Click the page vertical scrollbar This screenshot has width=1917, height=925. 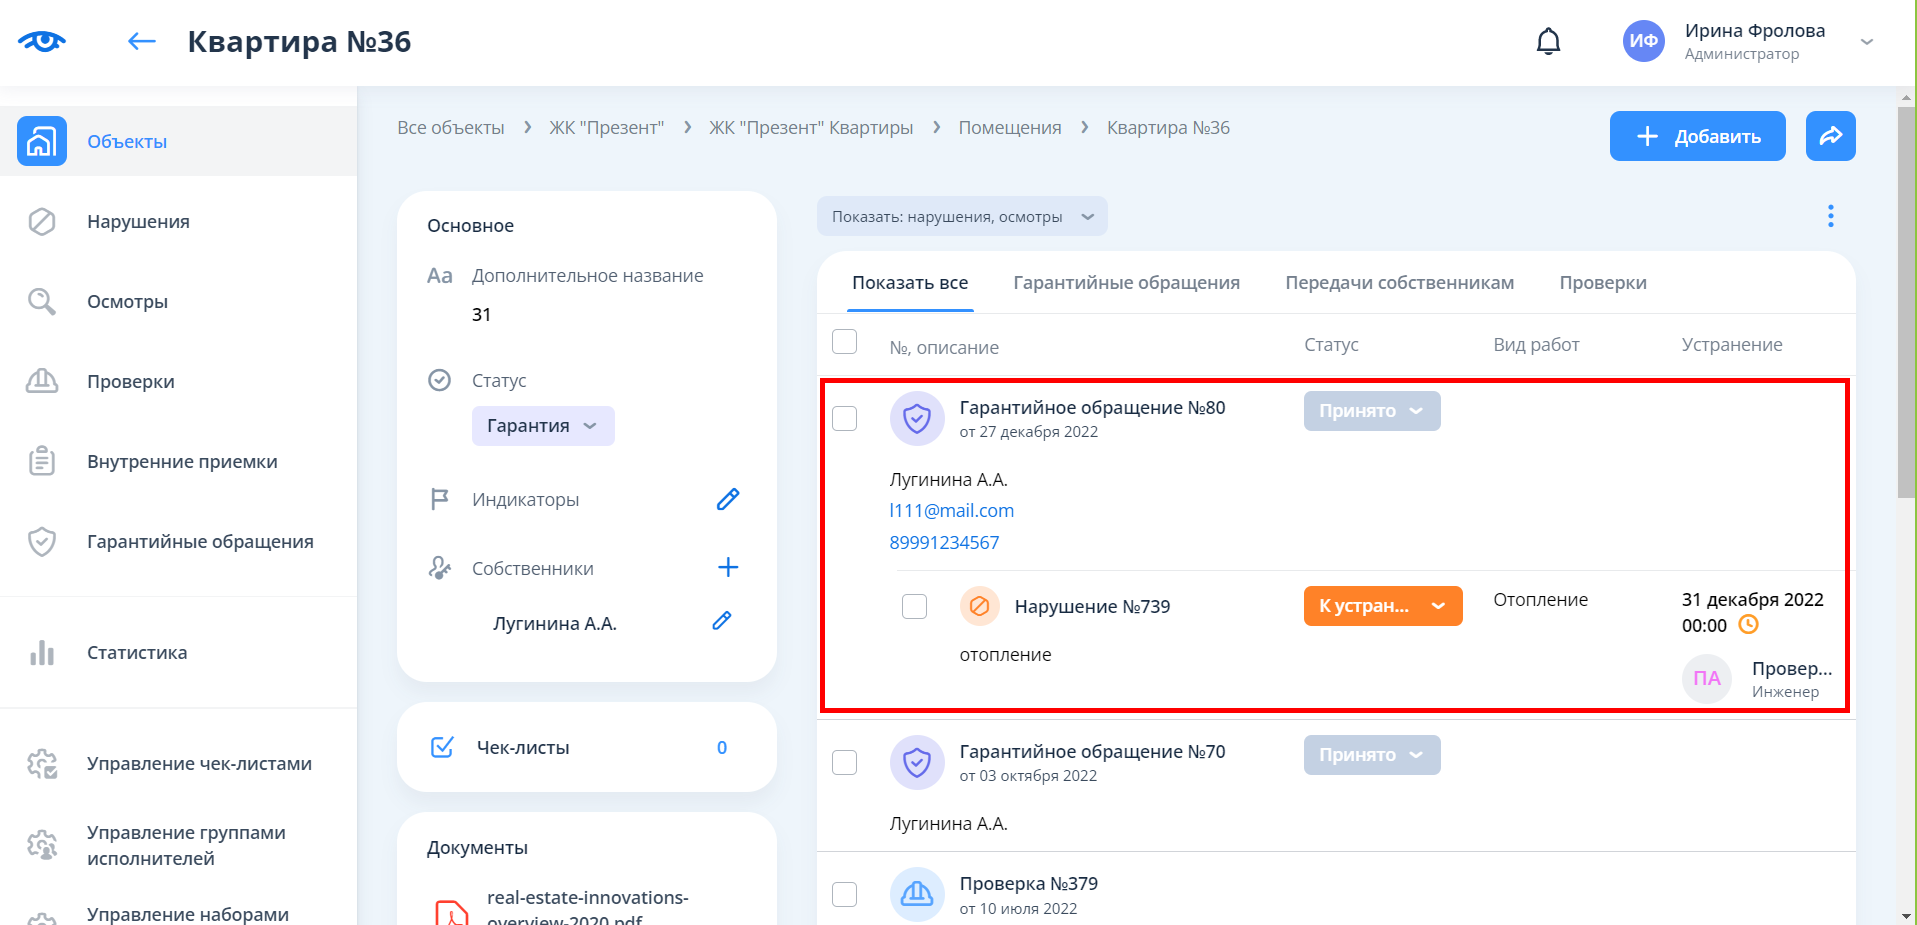coord(1906,300)
